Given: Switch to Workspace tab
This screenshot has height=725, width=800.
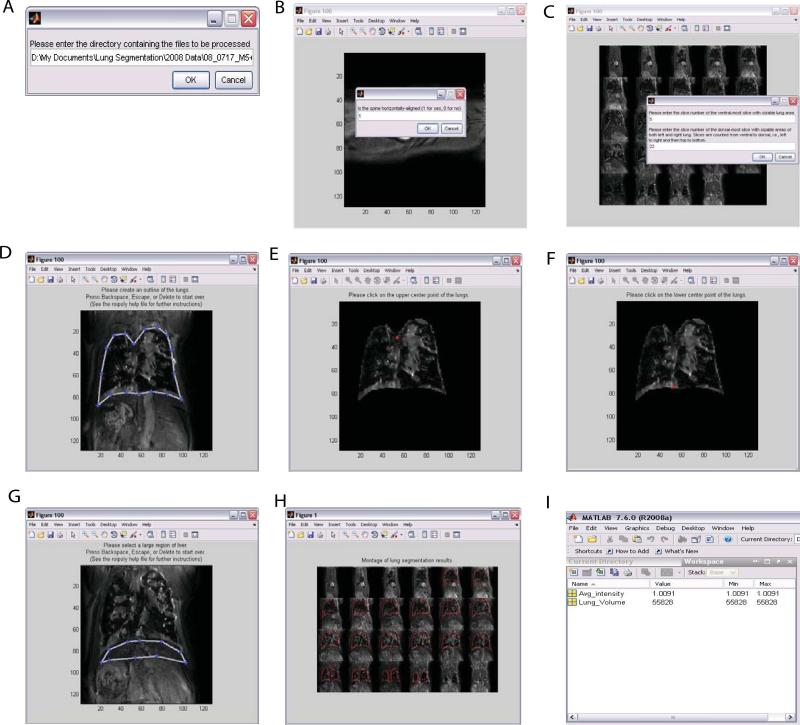Looking at the screenshot, I should pyautogui.click(x=704, y=561).
